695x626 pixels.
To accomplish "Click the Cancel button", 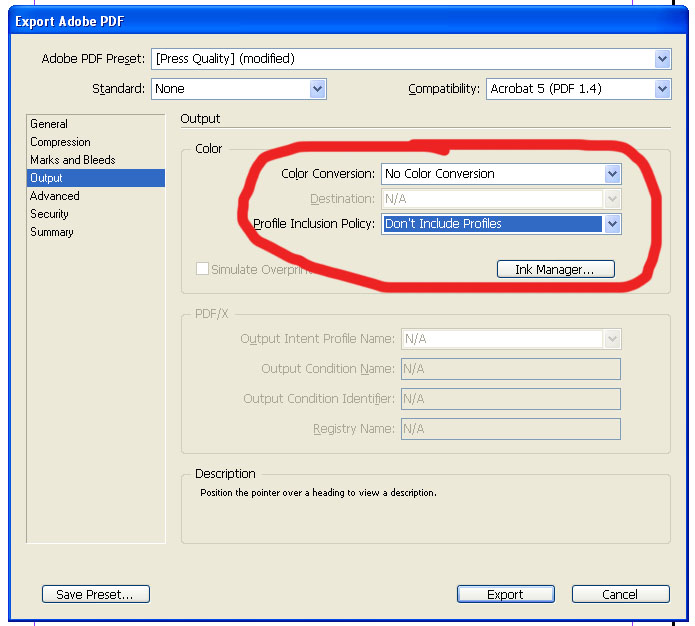I will pyautogui.click(x=620, y=594).
